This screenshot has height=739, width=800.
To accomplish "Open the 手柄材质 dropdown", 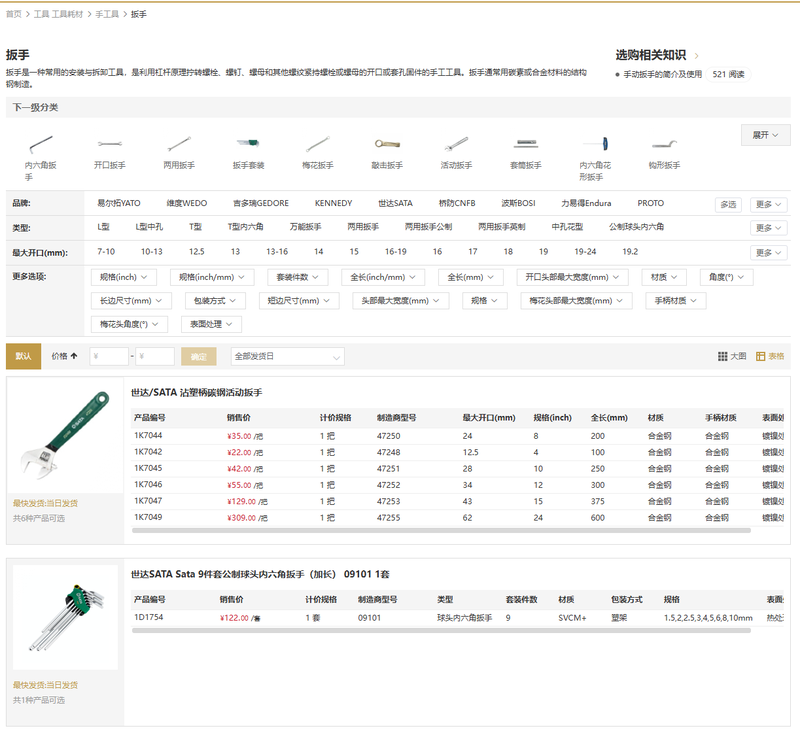I will point(676,301).
